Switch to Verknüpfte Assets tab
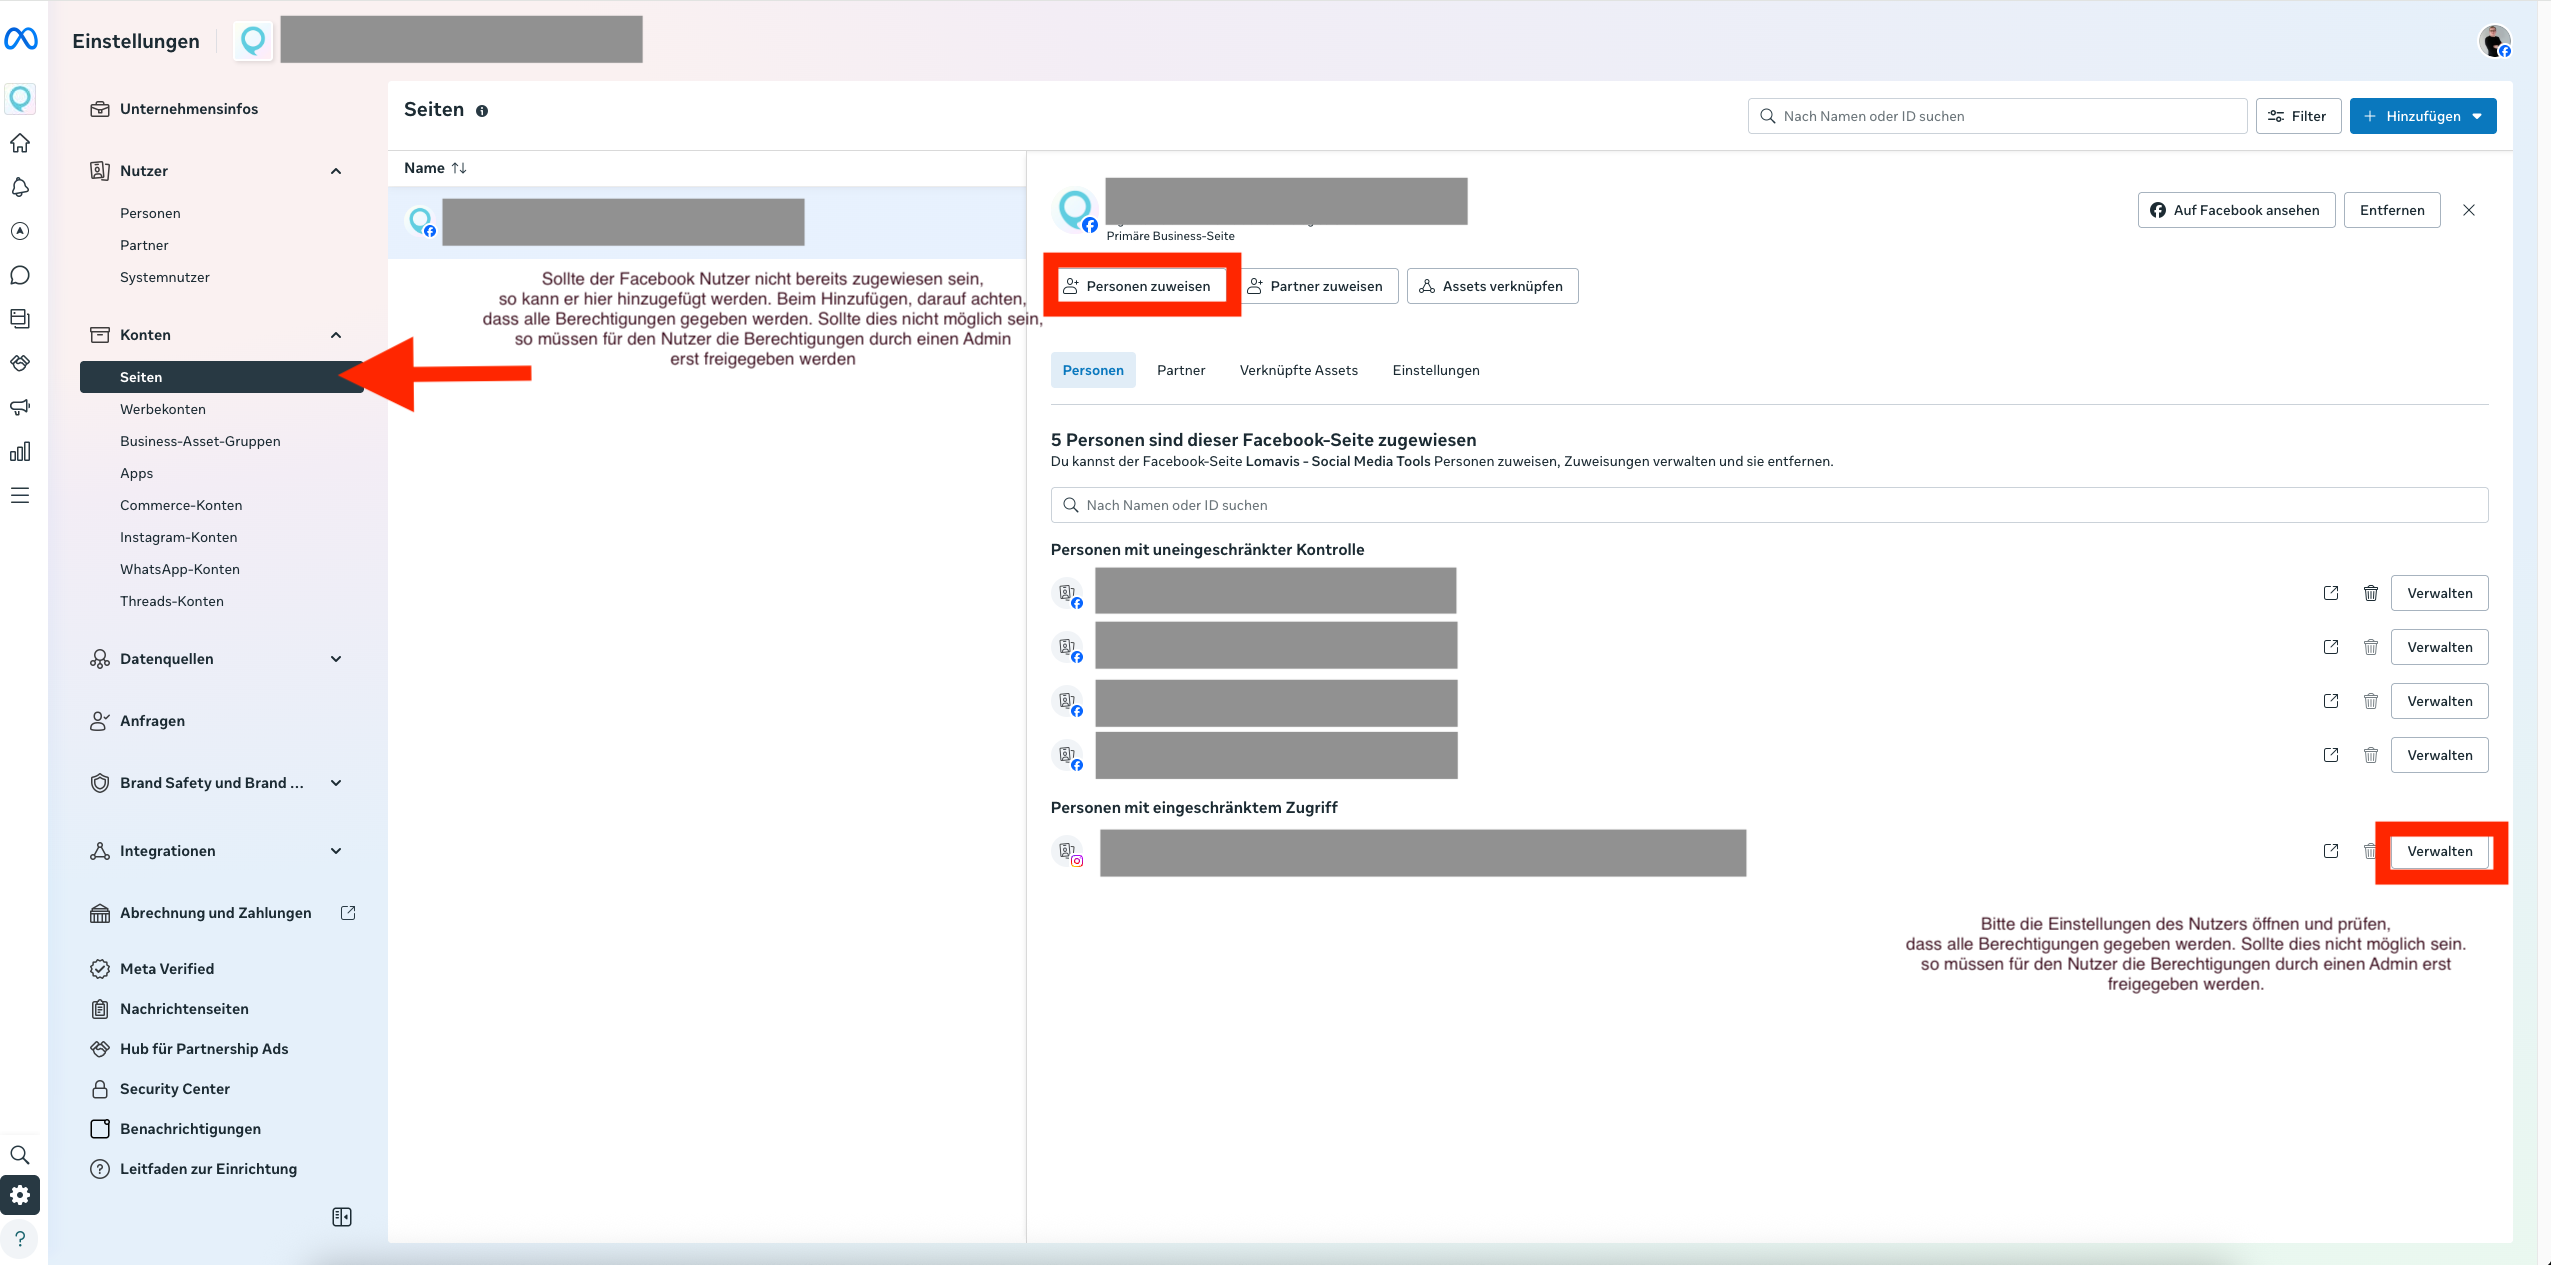Viewport: 2551px width, 1265px height. tap(1298, 370)
